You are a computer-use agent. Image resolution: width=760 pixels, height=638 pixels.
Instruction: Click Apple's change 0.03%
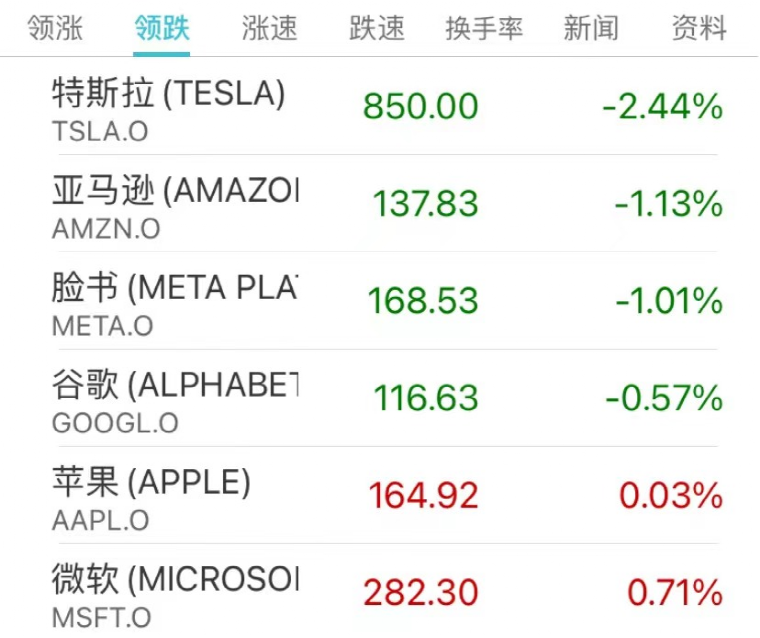click(x=671, y=495)
